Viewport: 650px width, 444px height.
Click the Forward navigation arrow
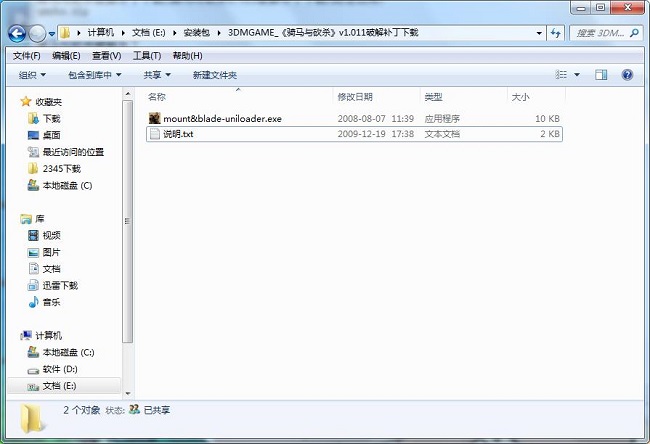pyautogui.click(x=37, y=34)
